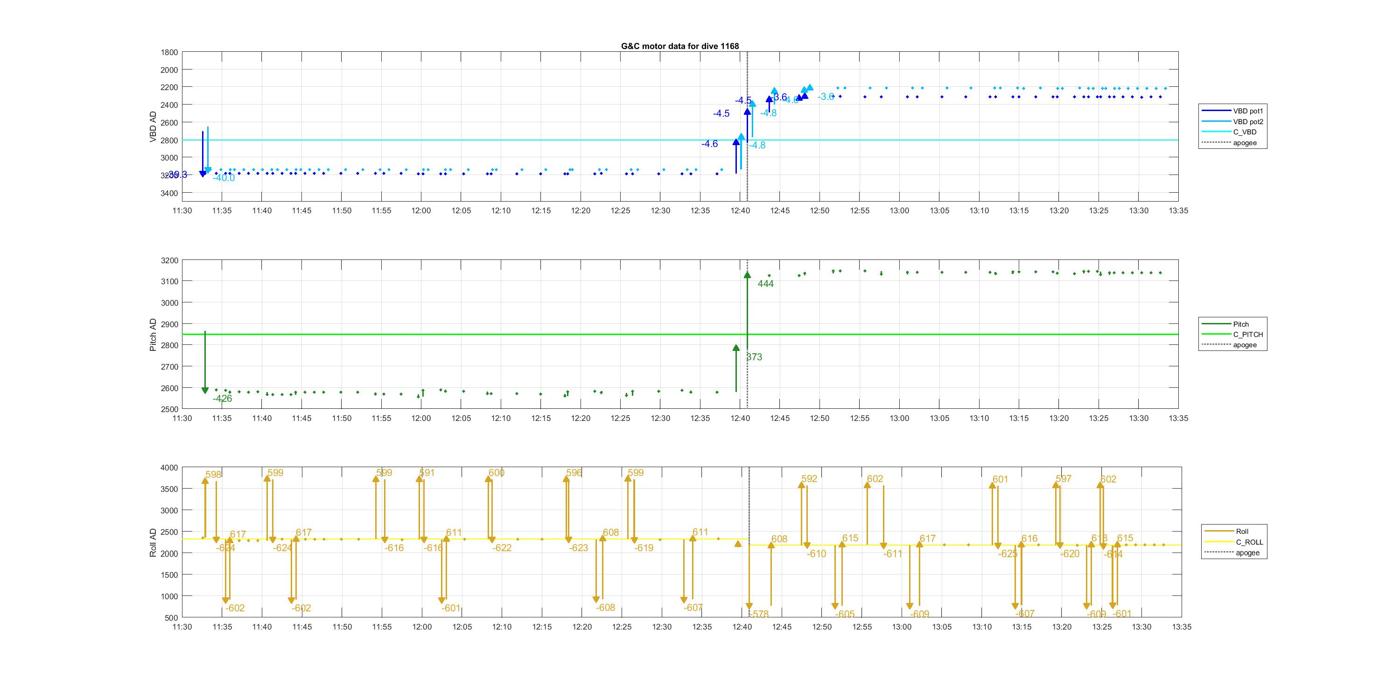Click the '592' roll move label
Viewport: 1400px width, 693px height.
tap(809, 479)
